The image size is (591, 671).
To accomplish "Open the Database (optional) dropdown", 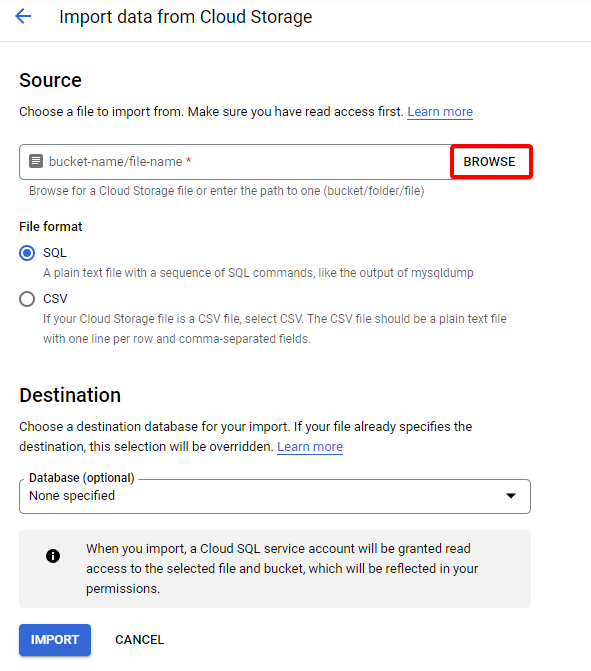I will click(275, 496).
